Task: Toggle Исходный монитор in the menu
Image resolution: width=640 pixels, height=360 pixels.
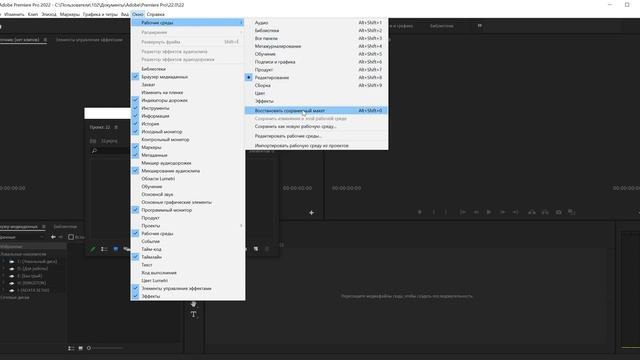Action: (x=188, y=131)
